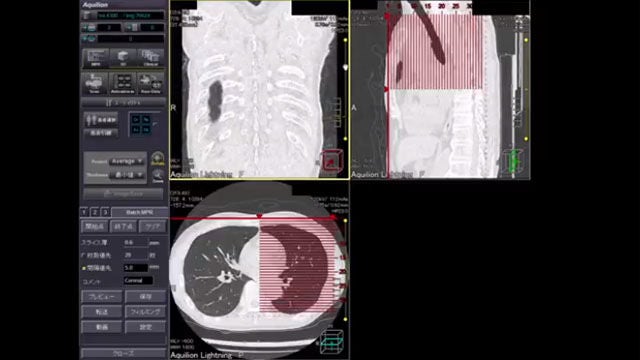Click the Rotate icon beside the Average dropdown
Screen dimensions: 640x360
[158, 158]
